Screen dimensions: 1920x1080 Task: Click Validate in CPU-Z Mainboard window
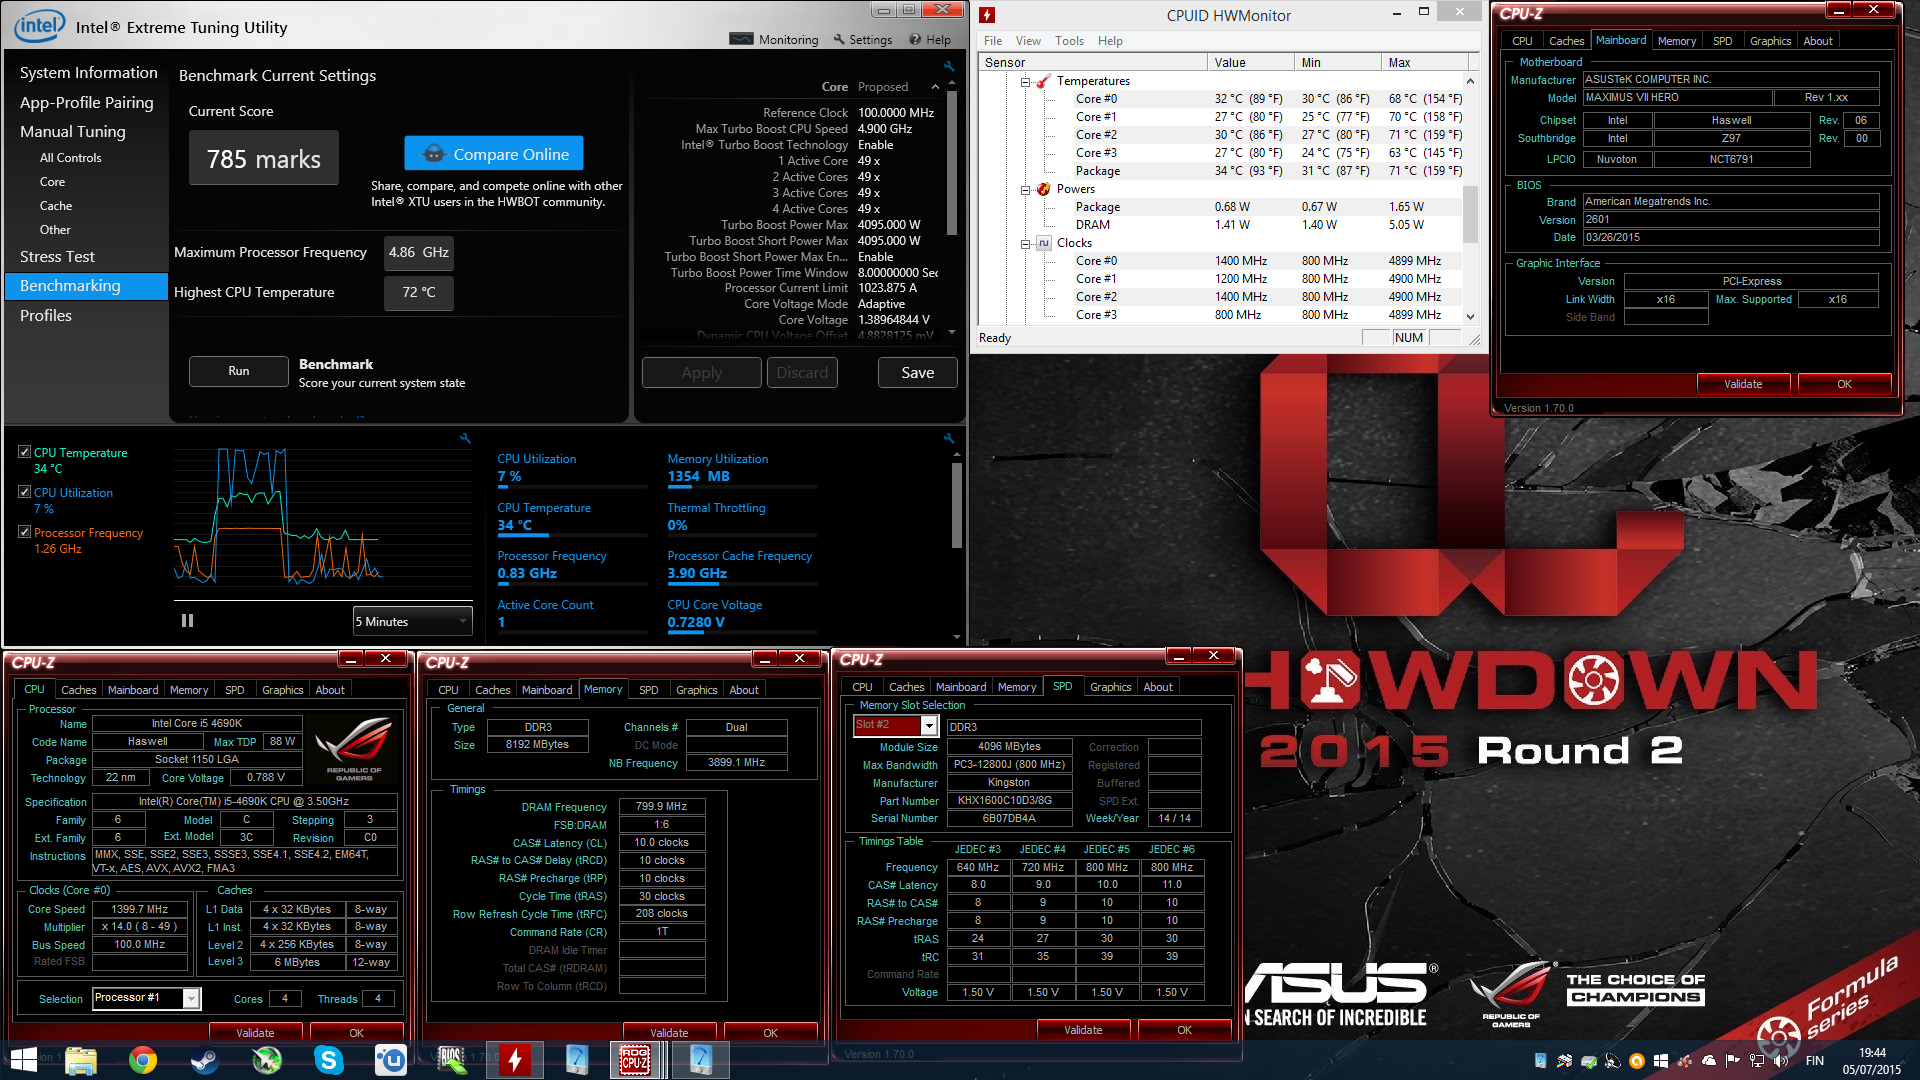(x=1743, y=384)
